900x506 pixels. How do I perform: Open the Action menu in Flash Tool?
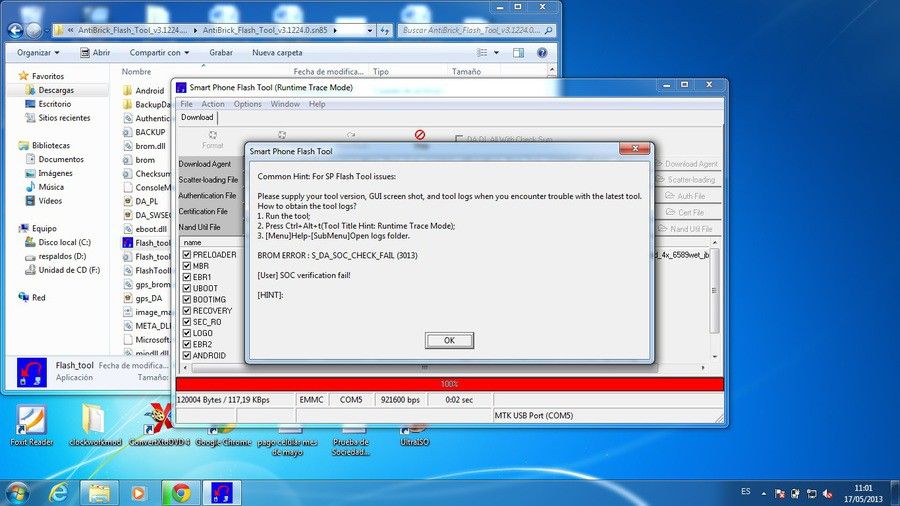point(213,104)
